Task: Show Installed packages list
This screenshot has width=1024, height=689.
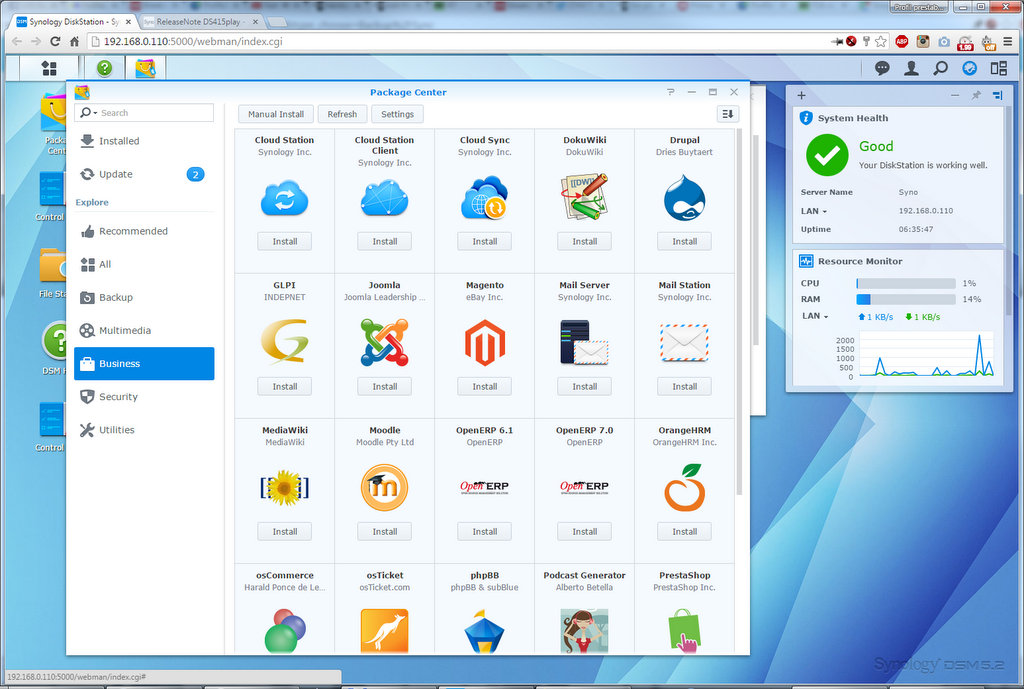Action: click(144, 141)
